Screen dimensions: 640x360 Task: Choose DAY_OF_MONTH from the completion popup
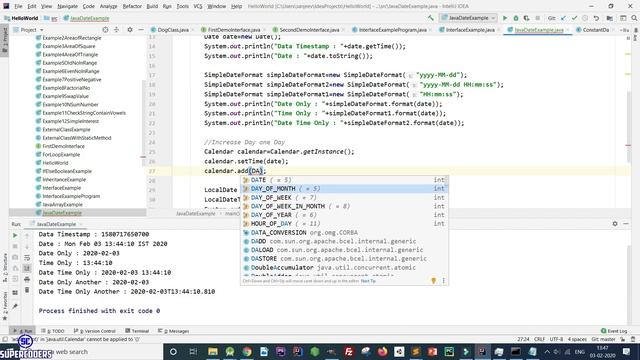point(344,189)
